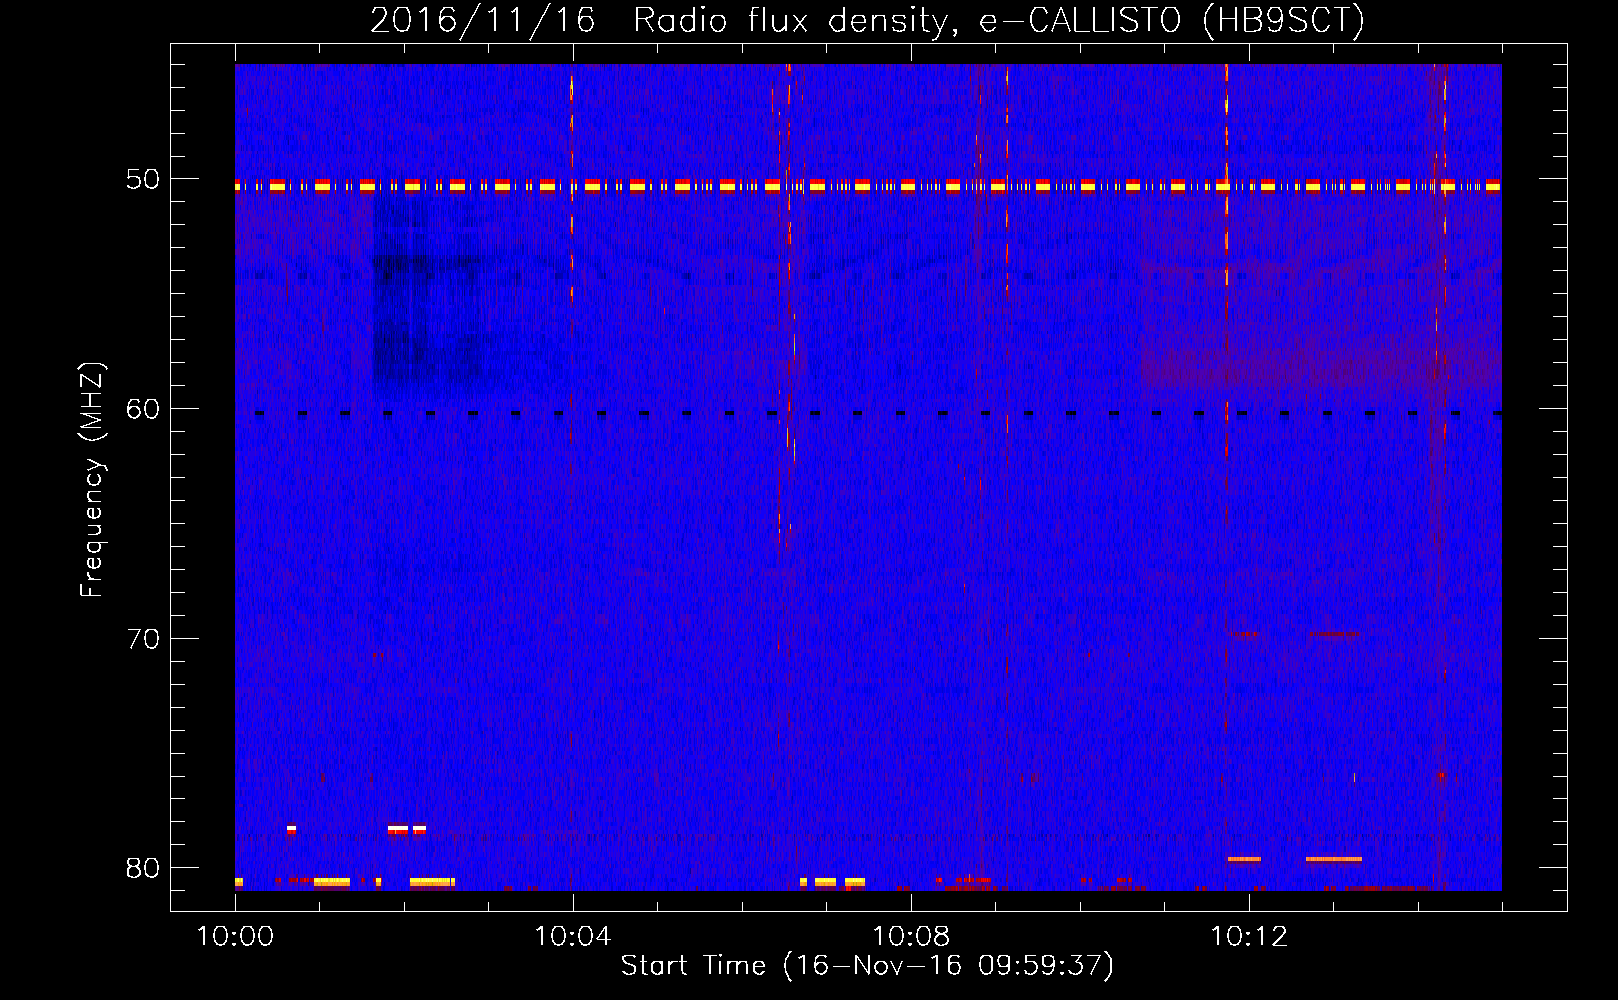Viewport: 1618px width, 1000px height.
Task: Click the '10:12' time tick label
Action: tap(1249, 937)
